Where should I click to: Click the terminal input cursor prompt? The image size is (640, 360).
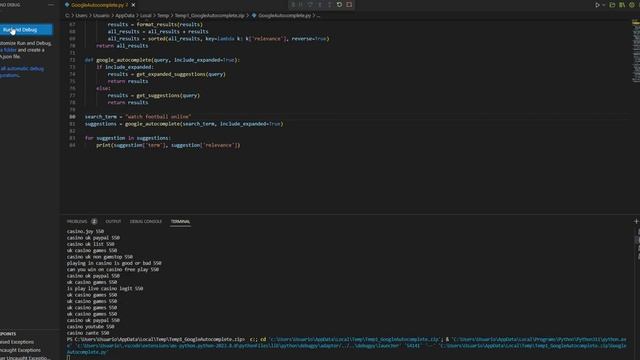pyautogui.click(x=69, y=358)
